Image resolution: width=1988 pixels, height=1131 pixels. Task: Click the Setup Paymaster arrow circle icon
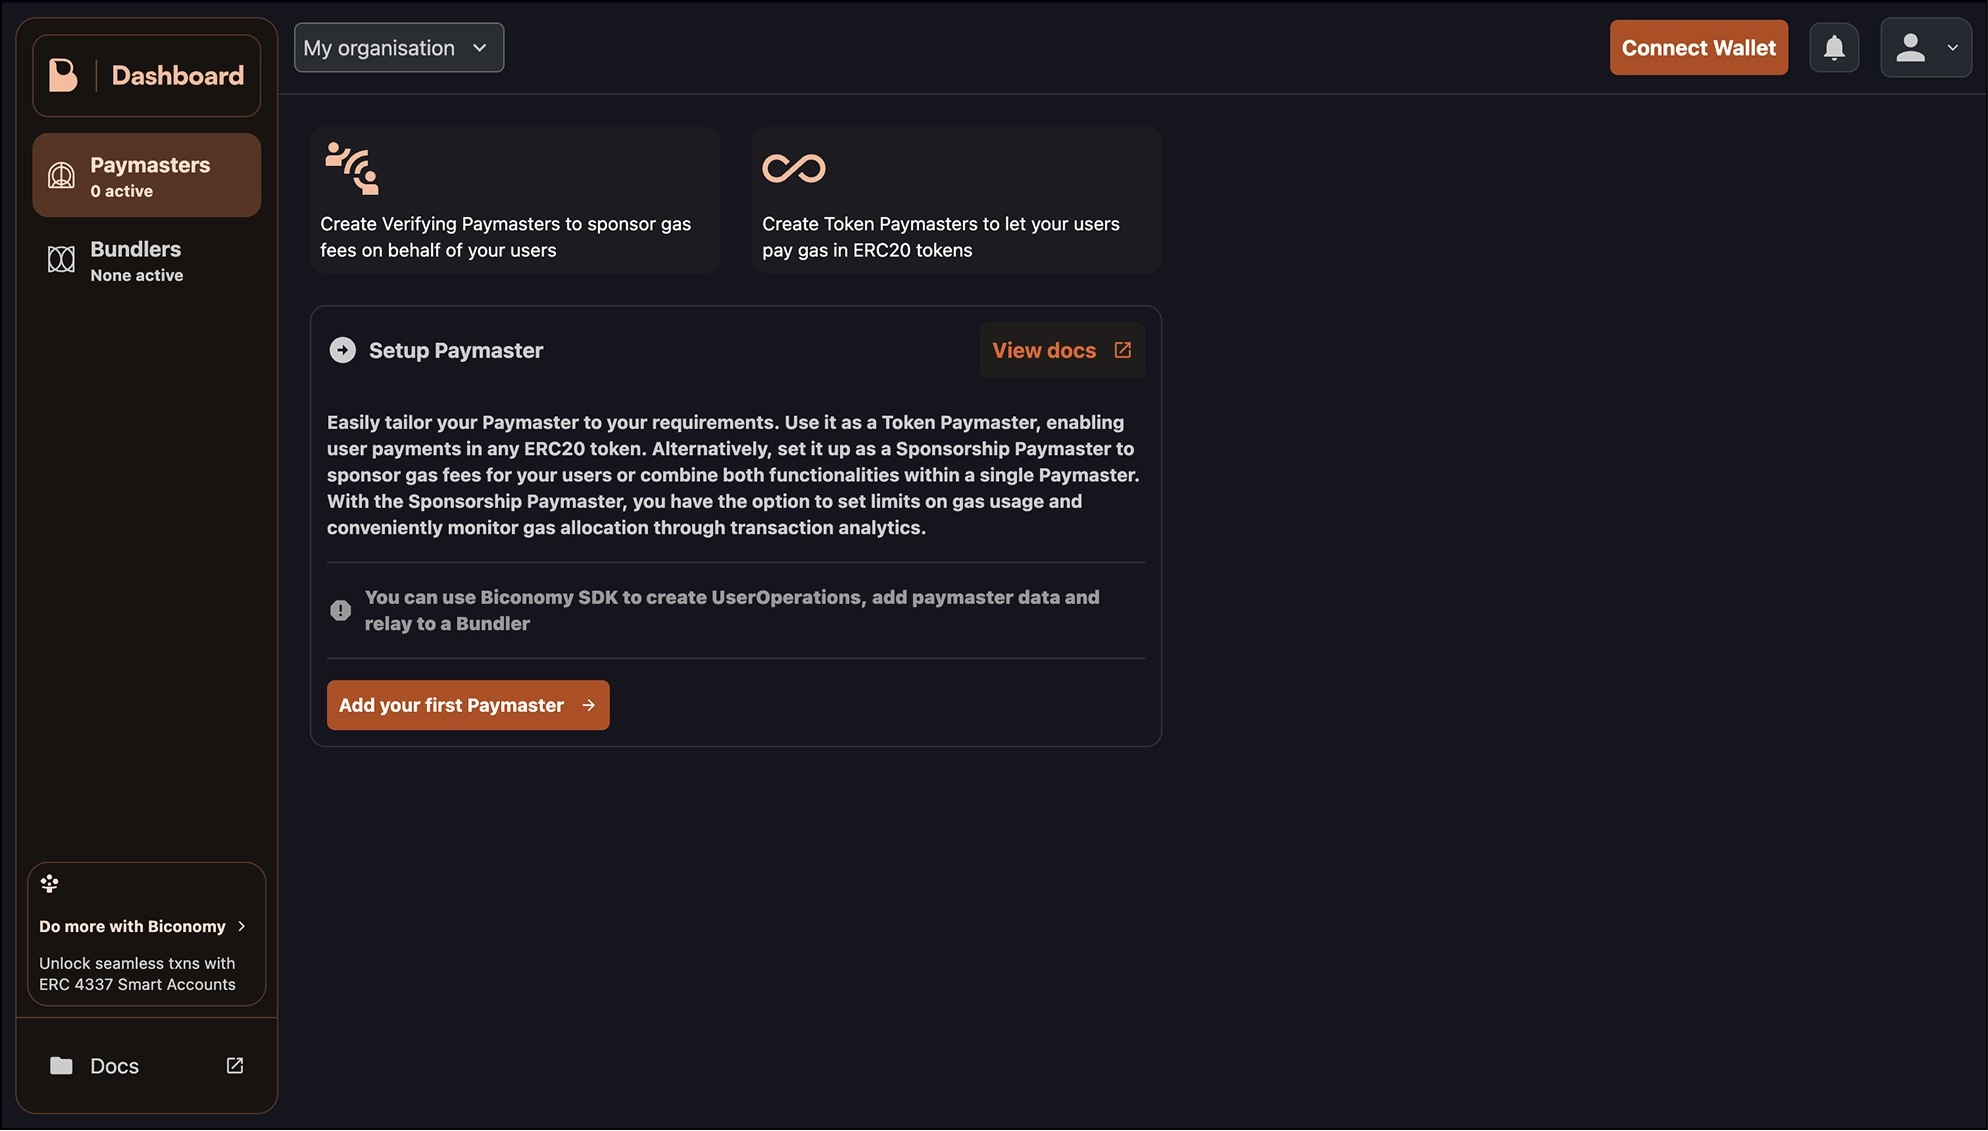[x=342, y=350]
